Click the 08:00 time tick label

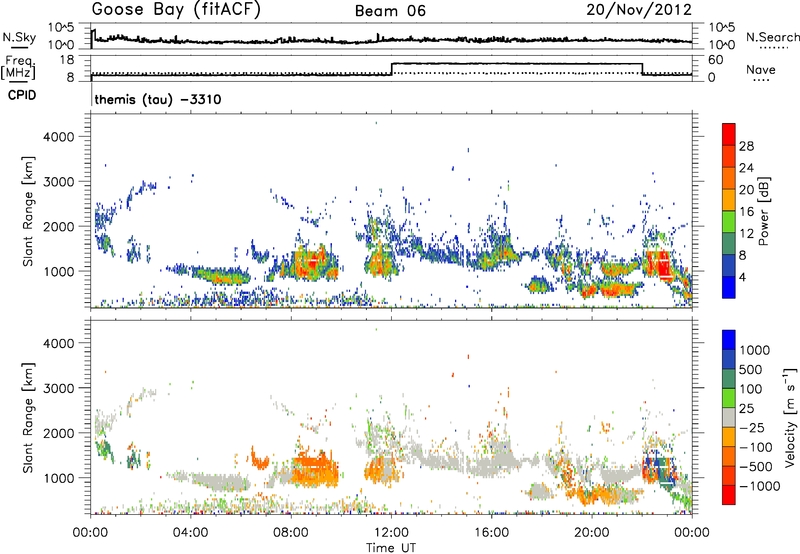coord(291,533)
